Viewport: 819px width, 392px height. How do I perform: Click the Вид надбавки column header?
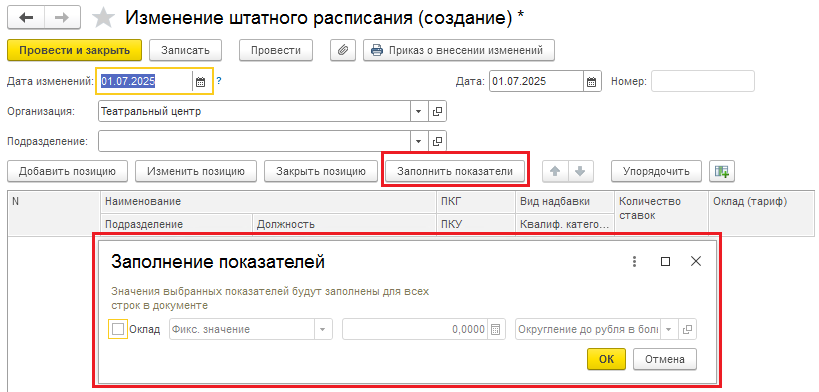tap(565, 202)
